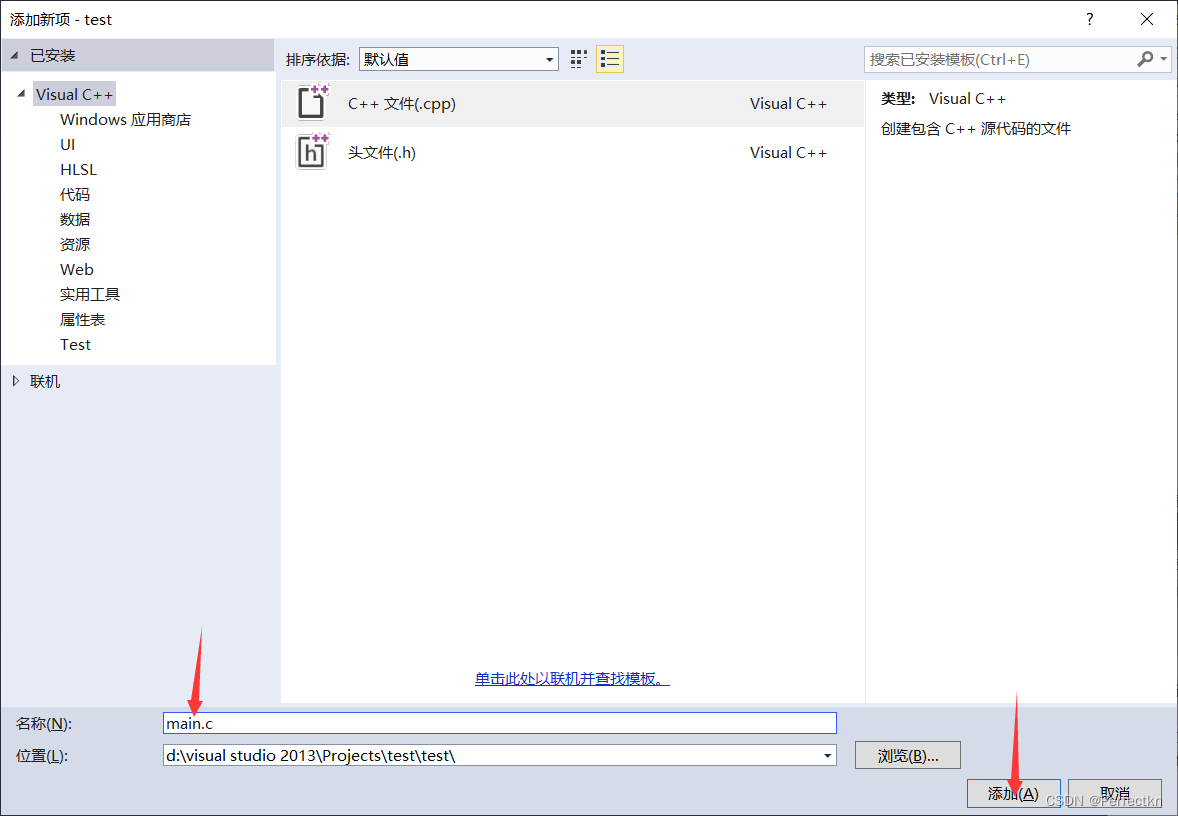Click the 浏览(B)... button
The width and height of the screenshot is (1178, 816).
click(907, 756)
